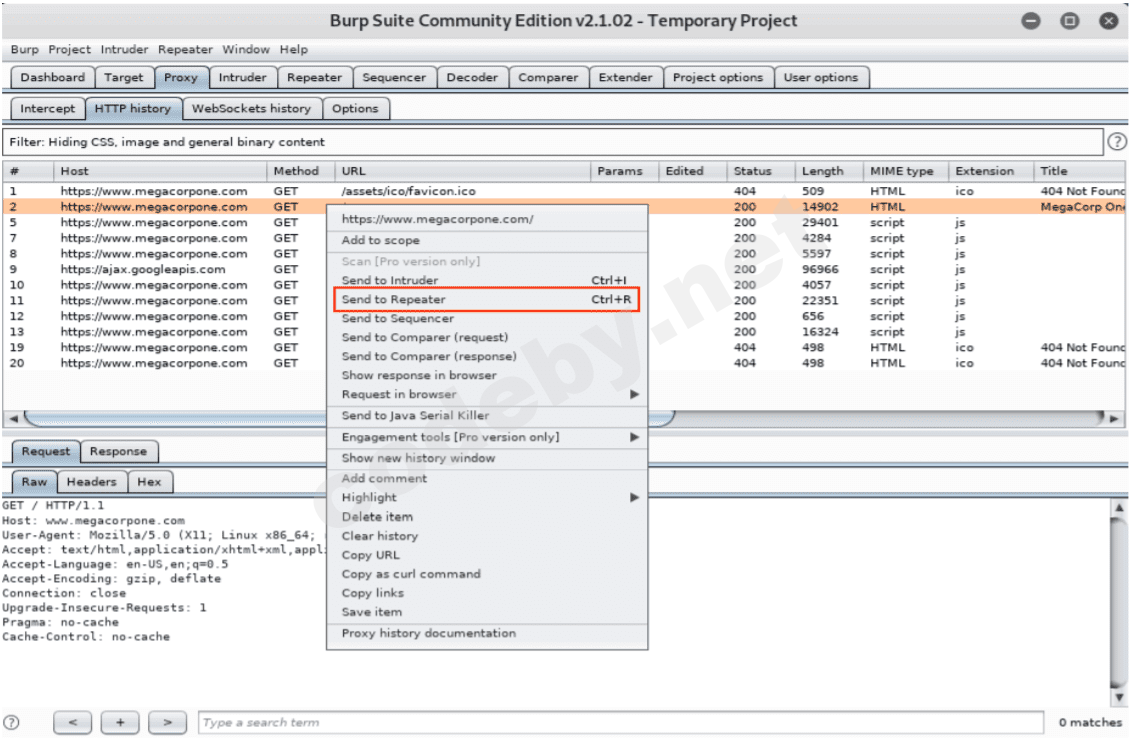Open the Help menu
Screen dimensions: 1135x742
(x=294, y=49)
